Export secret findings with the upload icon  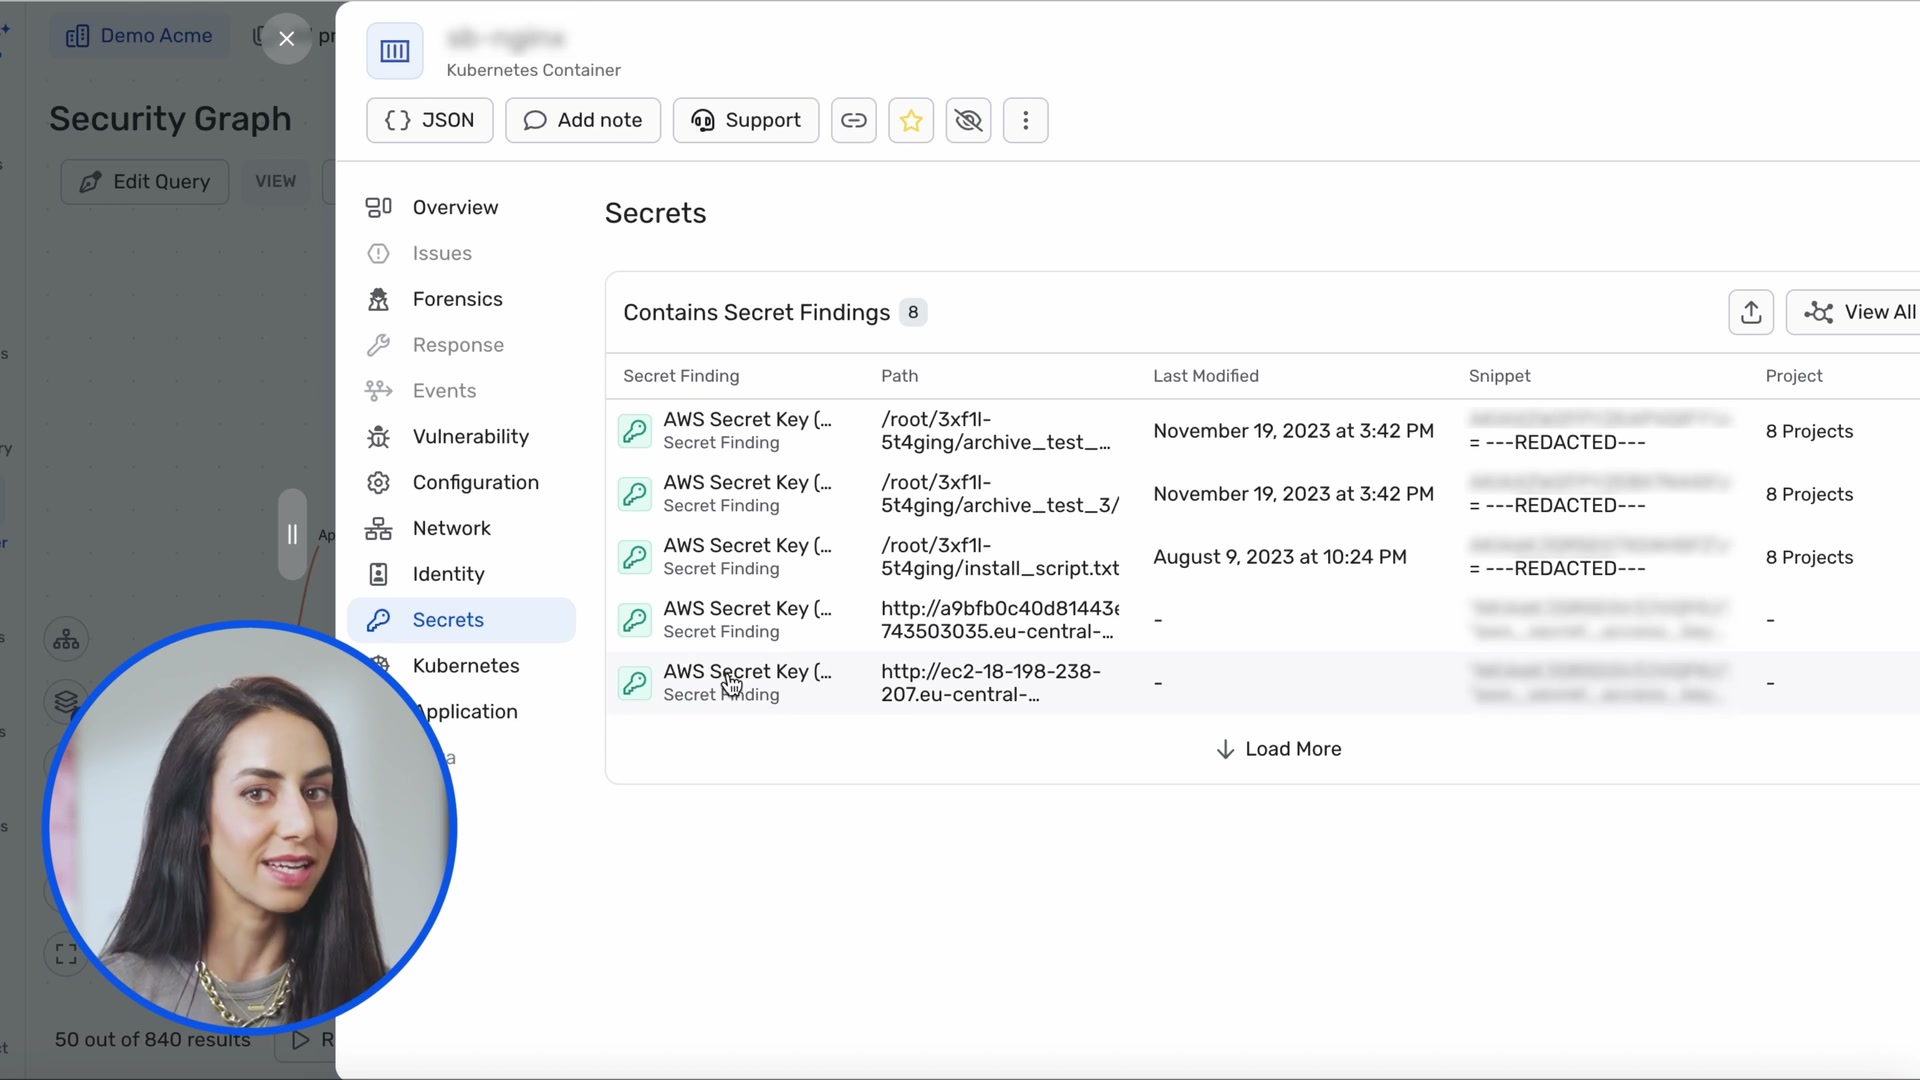coord(1751,312)
